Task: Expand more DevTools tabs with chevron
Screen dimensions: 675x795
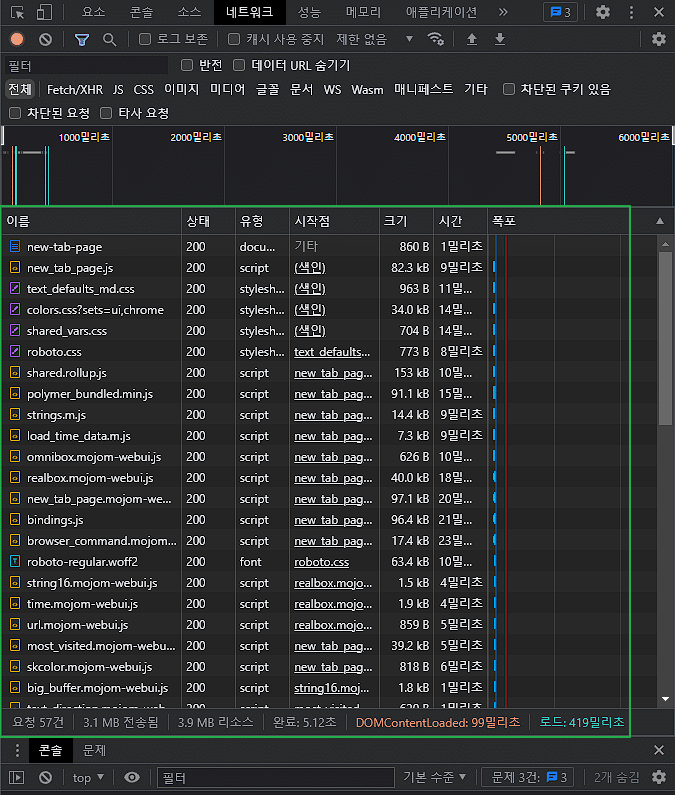Action: click(503, 12)
